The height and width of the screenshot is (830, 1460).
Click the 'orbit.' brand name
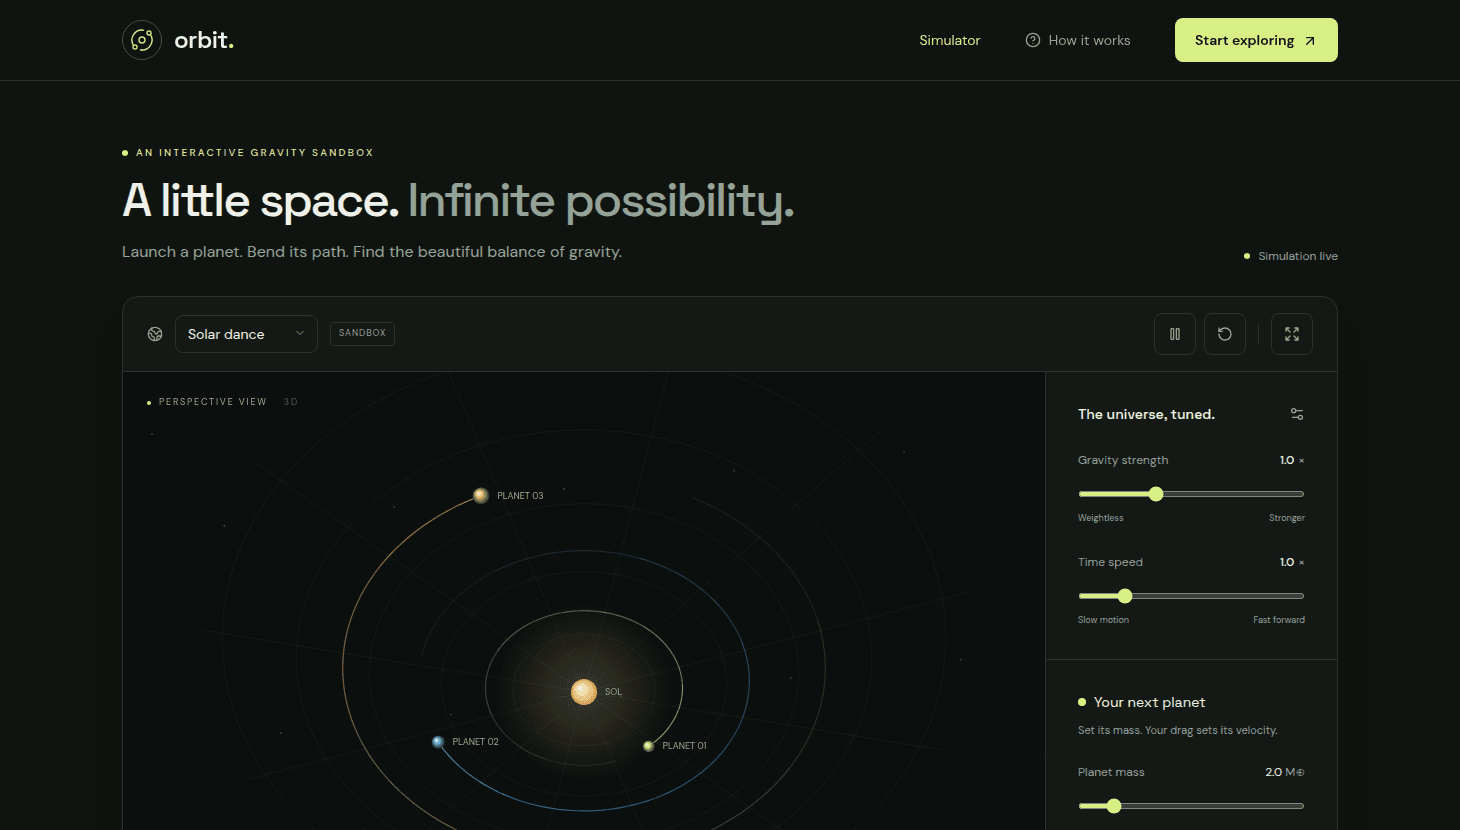point(204,40)
